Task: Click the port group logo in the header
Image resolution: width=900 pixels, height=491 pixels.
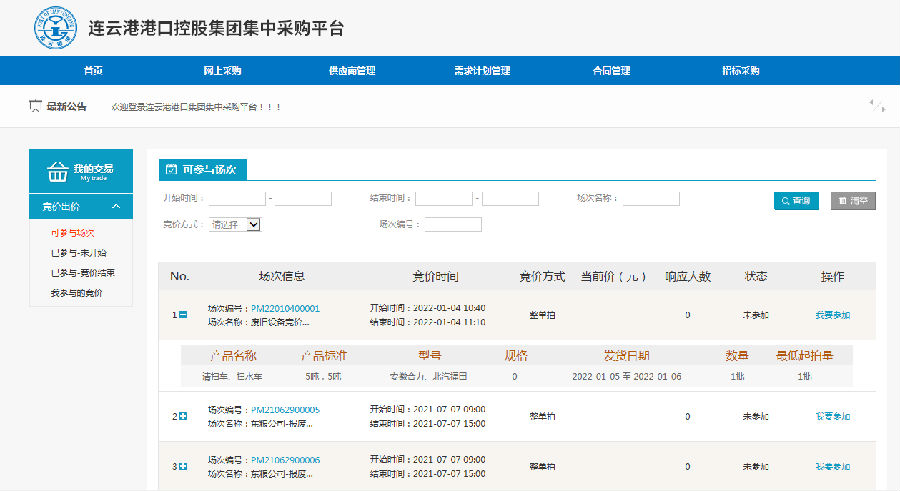Action: (55, 27)
